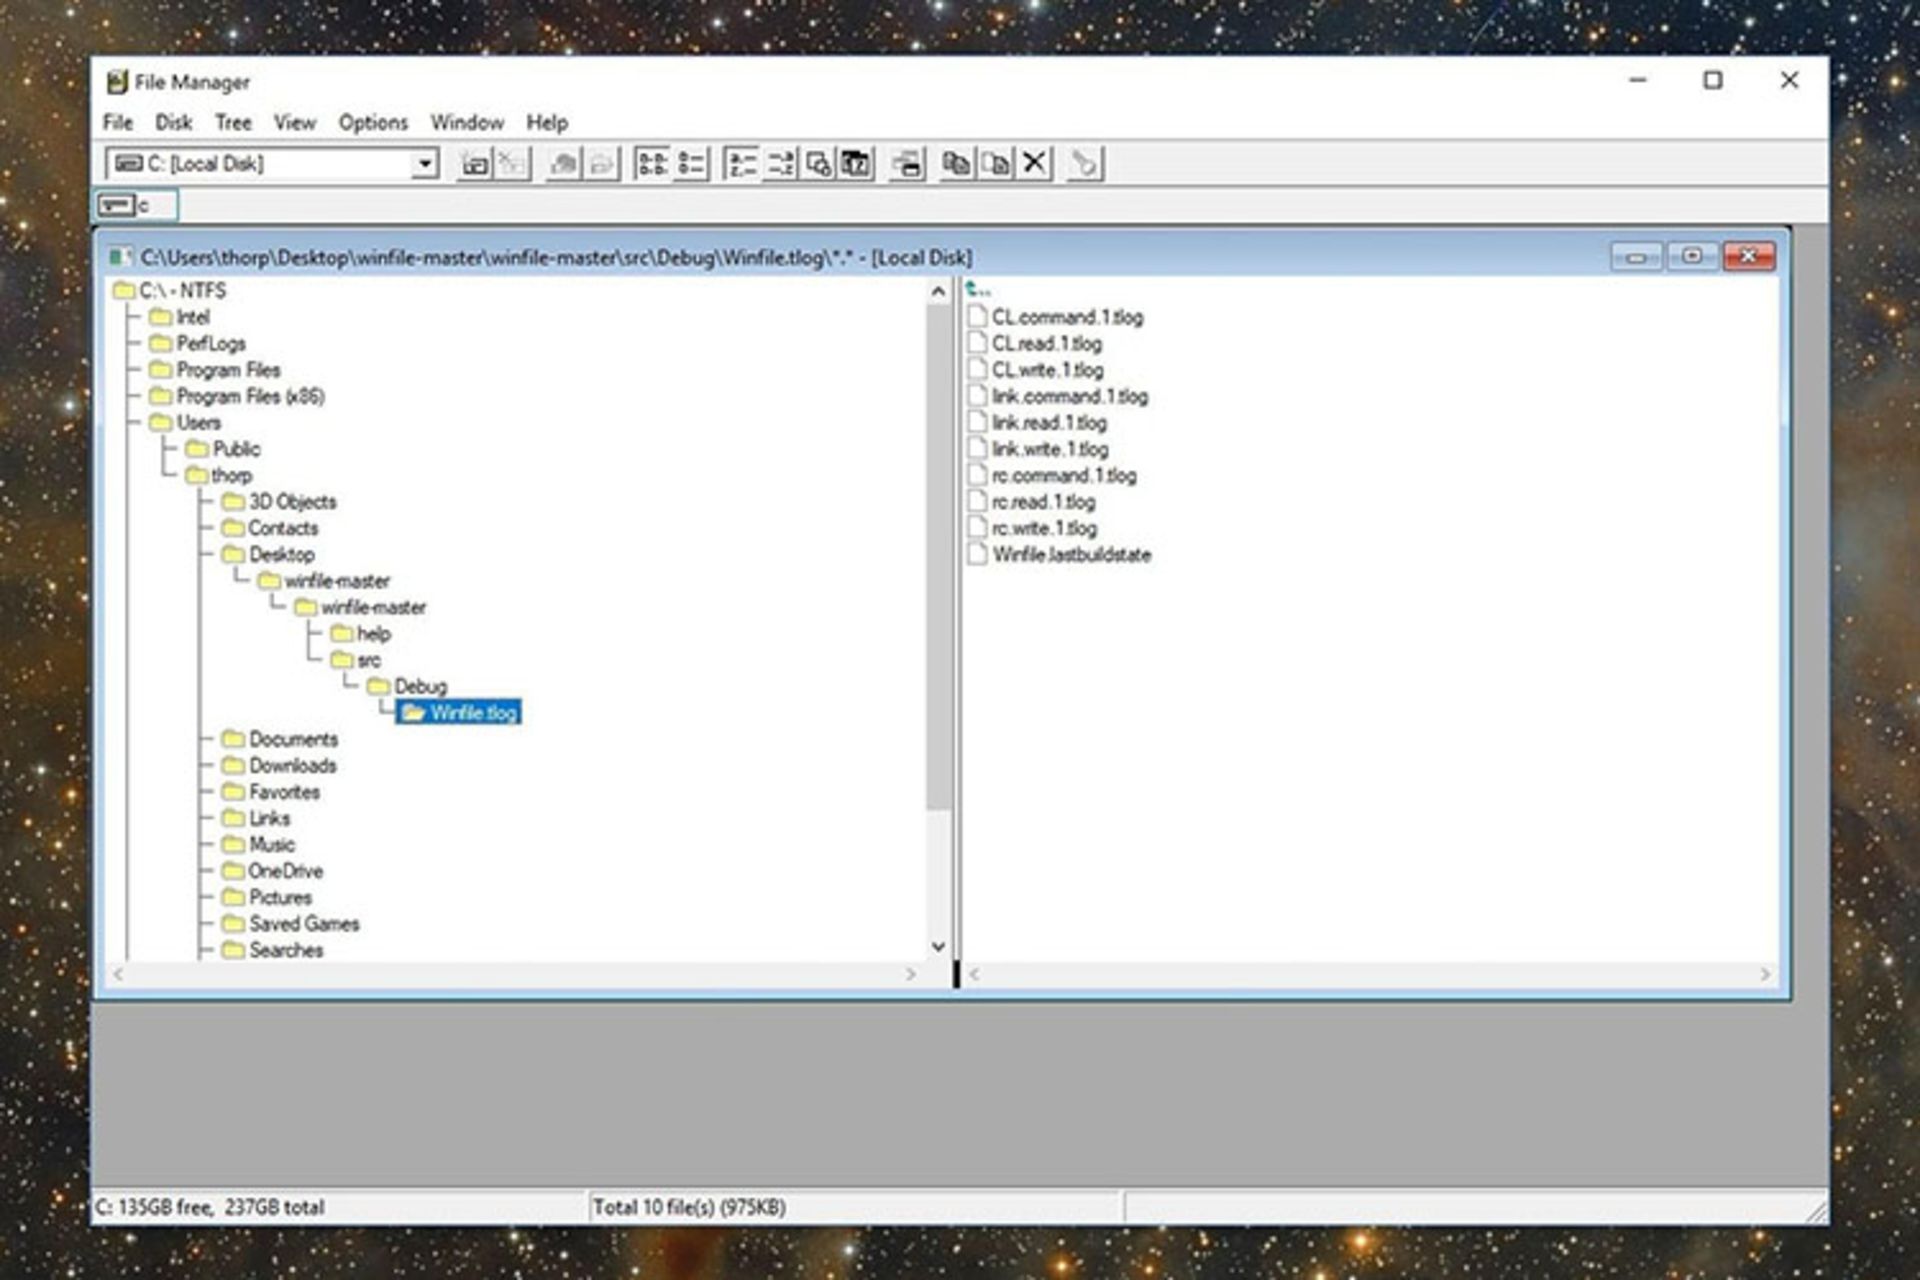
Task: Click the Permissions key toolbar icon
Action: pos(1084,164)
